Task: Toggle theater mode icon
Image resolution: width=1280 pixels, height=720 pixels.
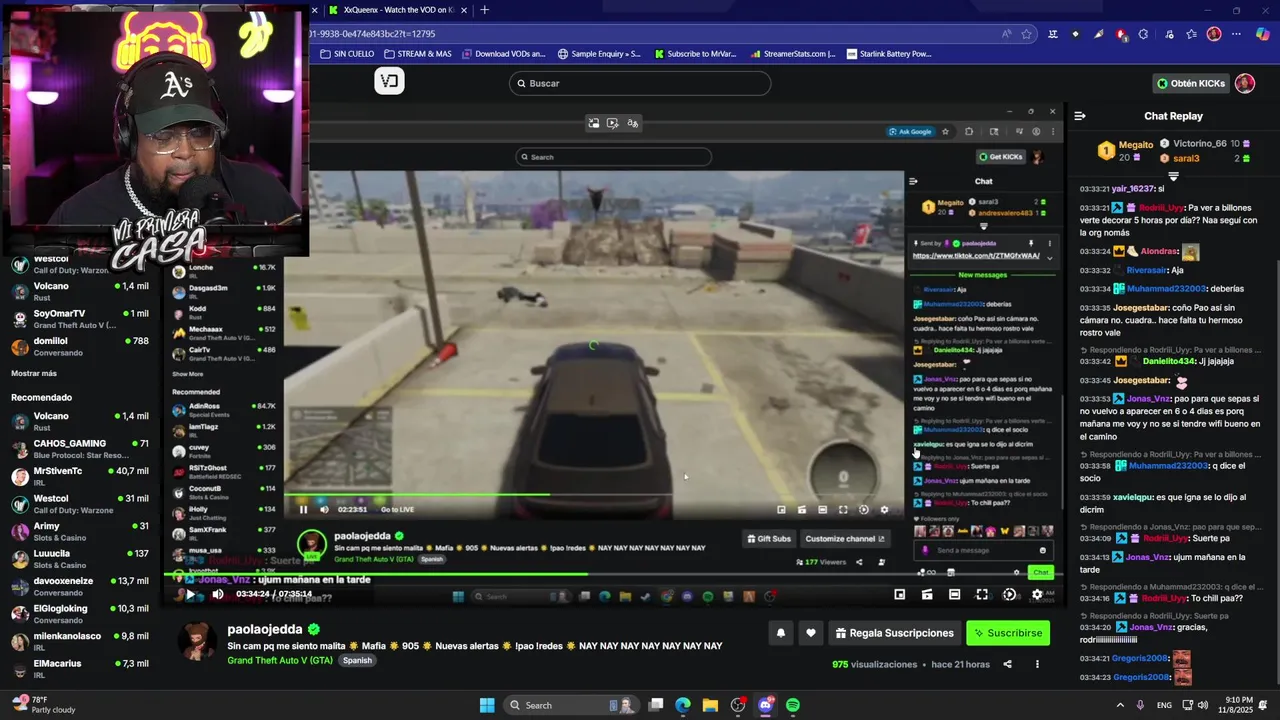Action: (954, 594)
